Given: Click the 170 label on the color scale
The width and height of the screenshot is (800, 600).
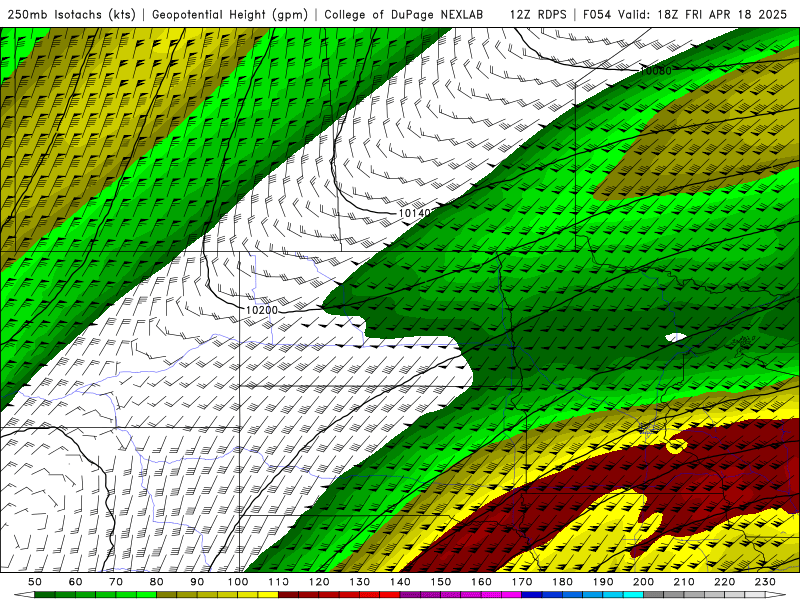Looking at the screenshot, I should coord(522,582).
